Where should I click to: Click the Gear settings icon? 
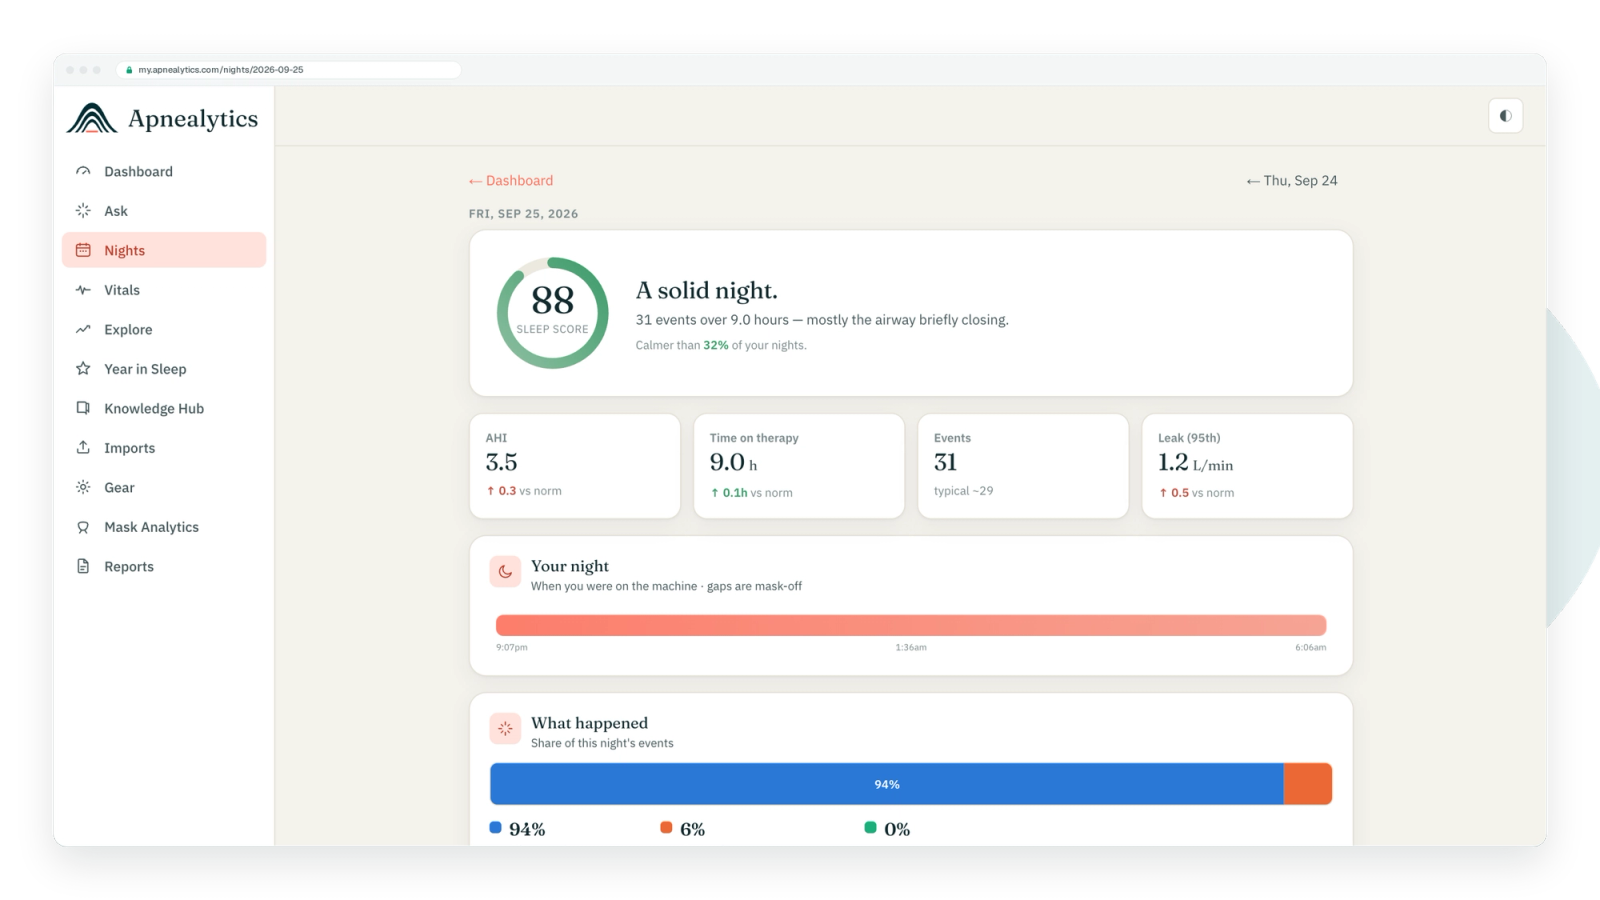pos(83,487)
